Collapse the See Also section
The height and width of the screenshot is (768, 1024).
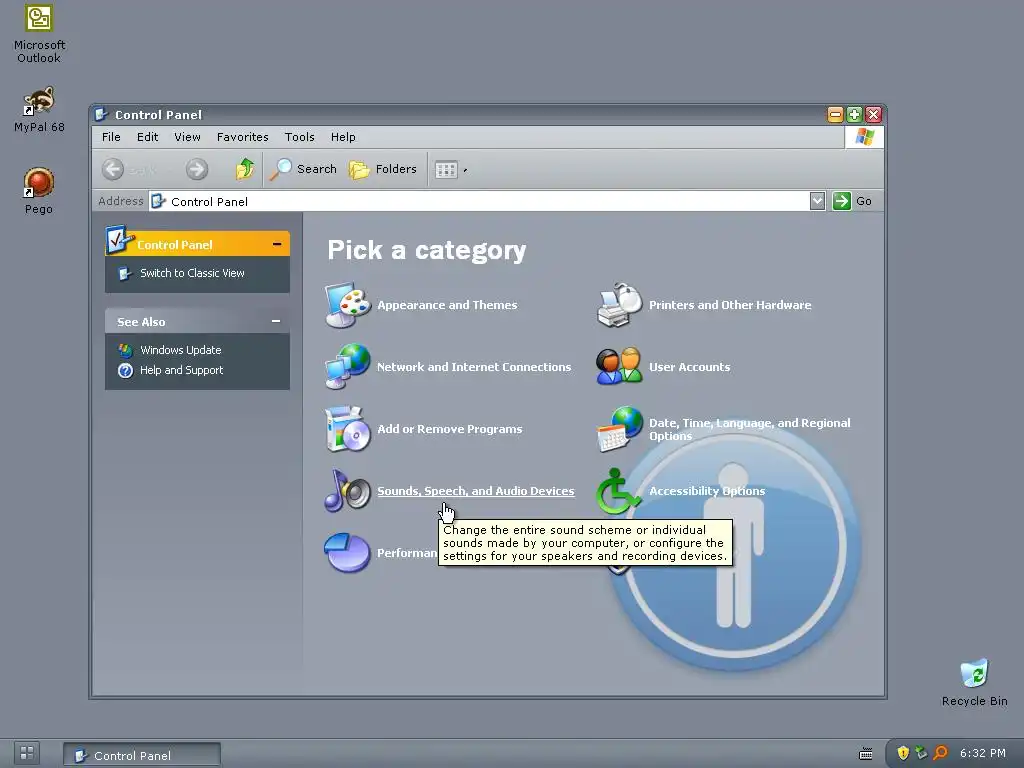click(276, 321)
